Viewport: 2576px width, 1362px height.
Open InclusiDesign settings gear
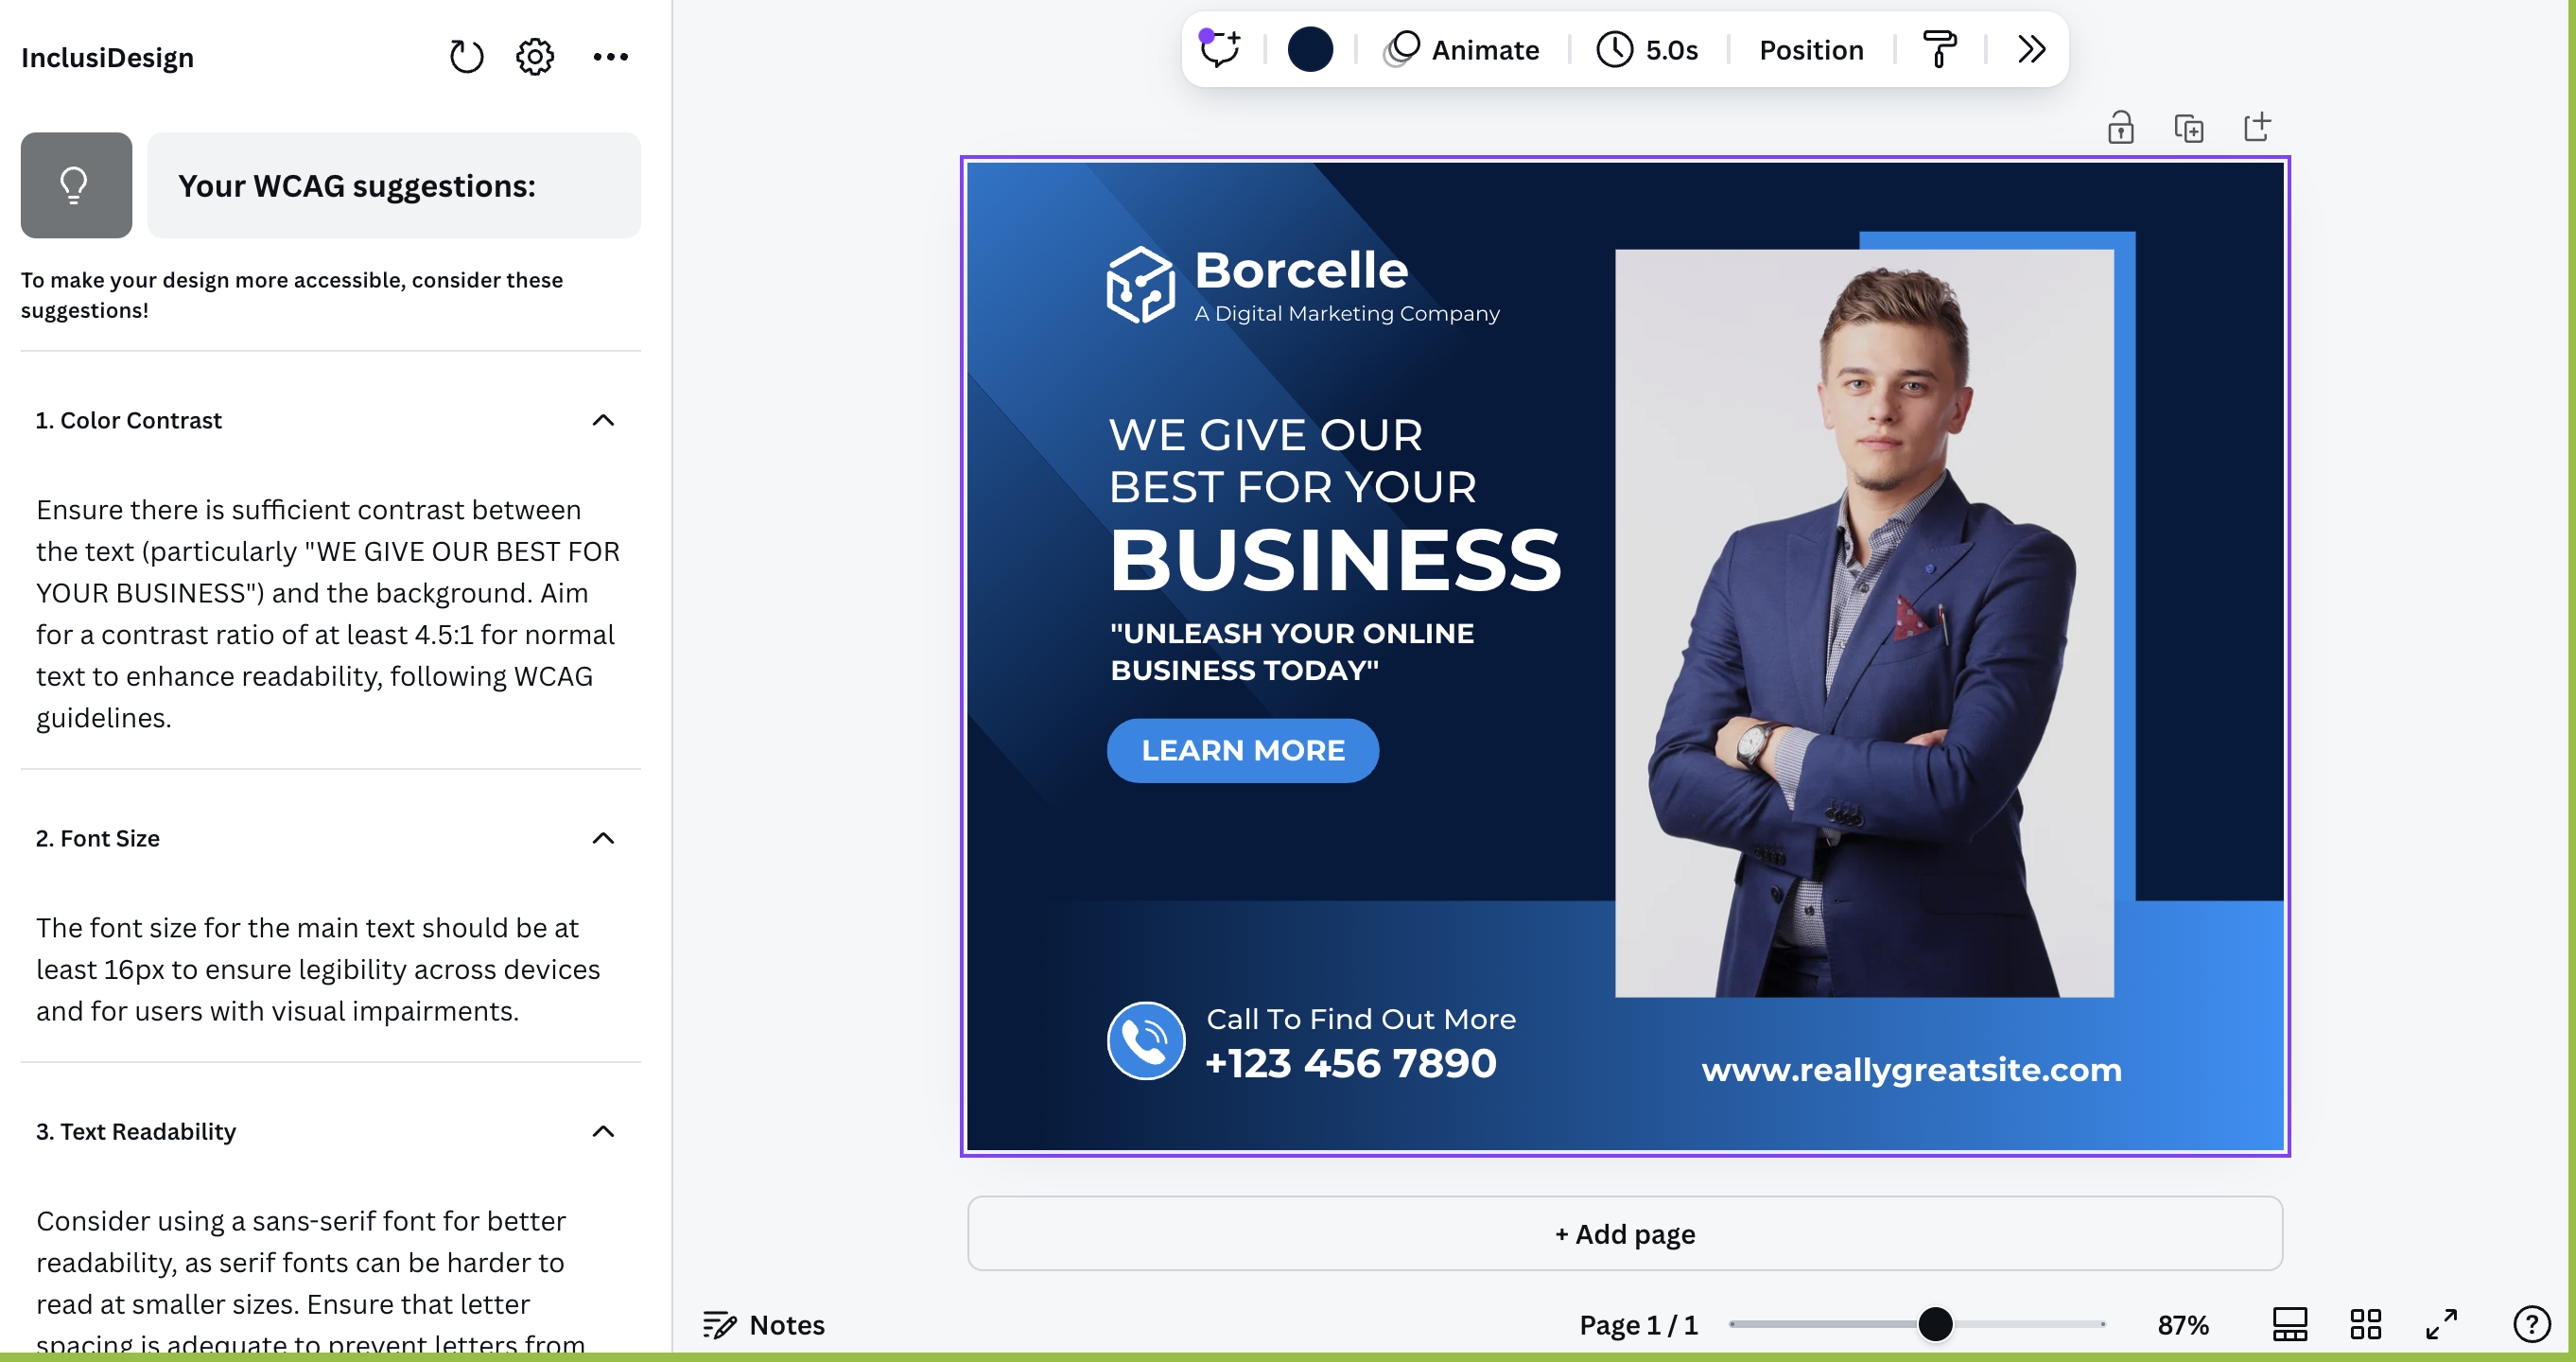(535, 57)
